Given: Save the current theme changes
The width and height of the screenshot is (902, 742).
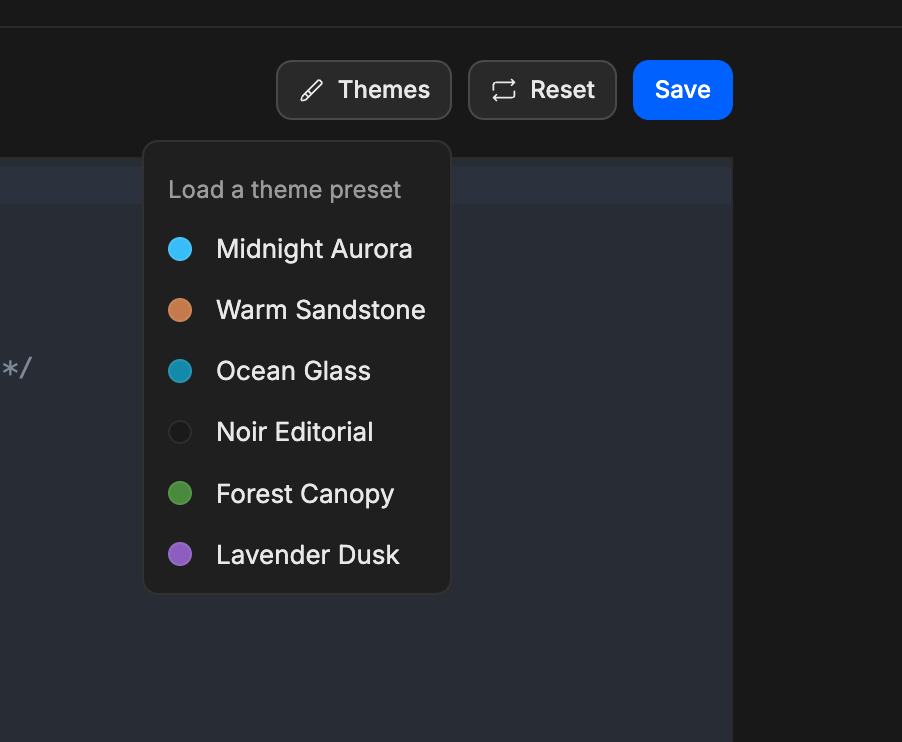Looking at the screenshot, I should [x=682, y=90].
